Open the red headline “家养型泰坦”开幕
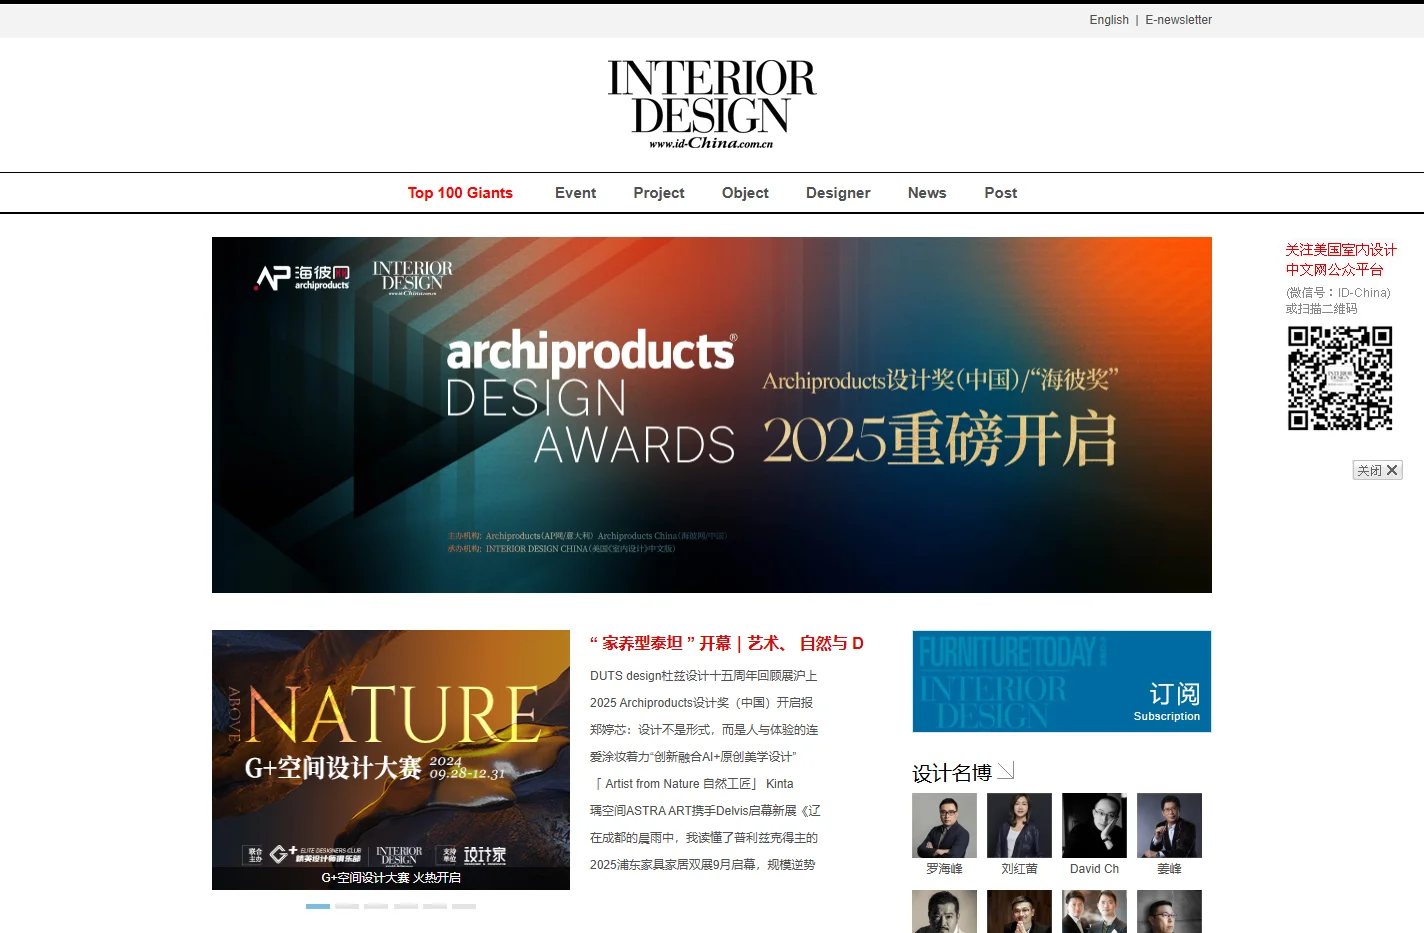The width and height of the screenshot is (1424, 933). 727,643
